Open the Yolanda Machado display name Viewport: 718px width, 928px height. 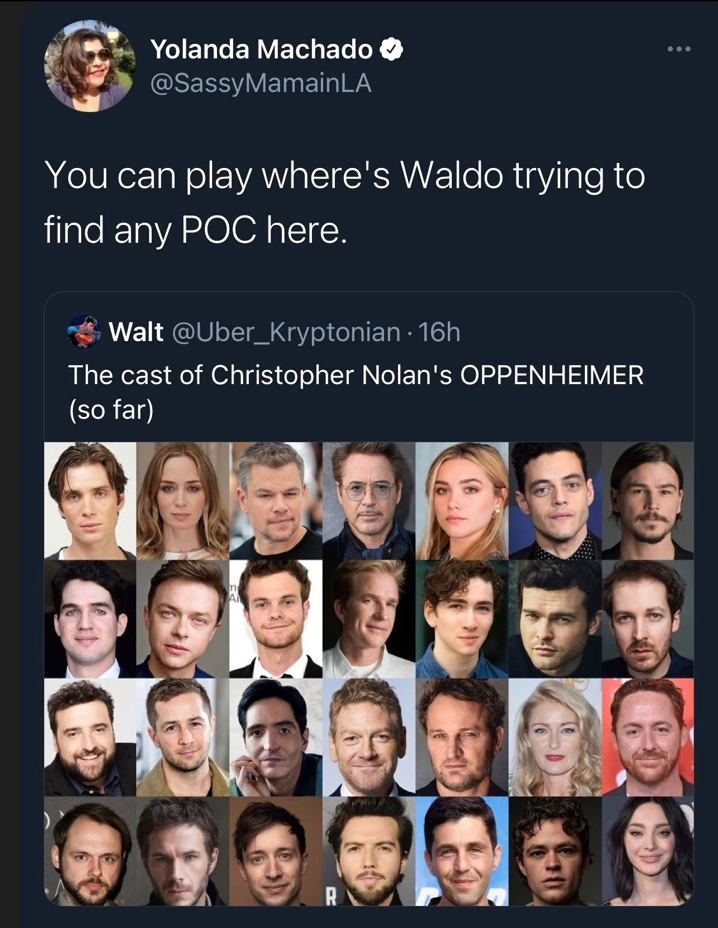pyautogui.click(x=262, y=49)
